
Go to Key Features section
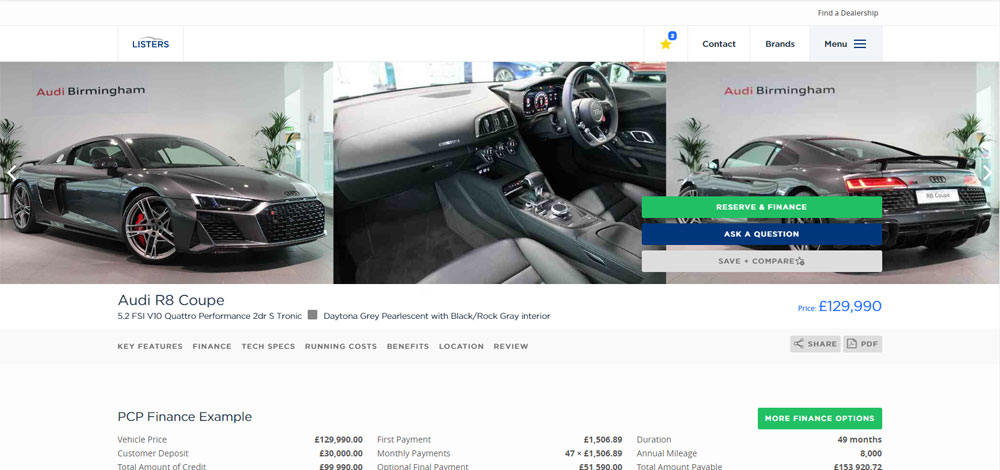(150, 347)
